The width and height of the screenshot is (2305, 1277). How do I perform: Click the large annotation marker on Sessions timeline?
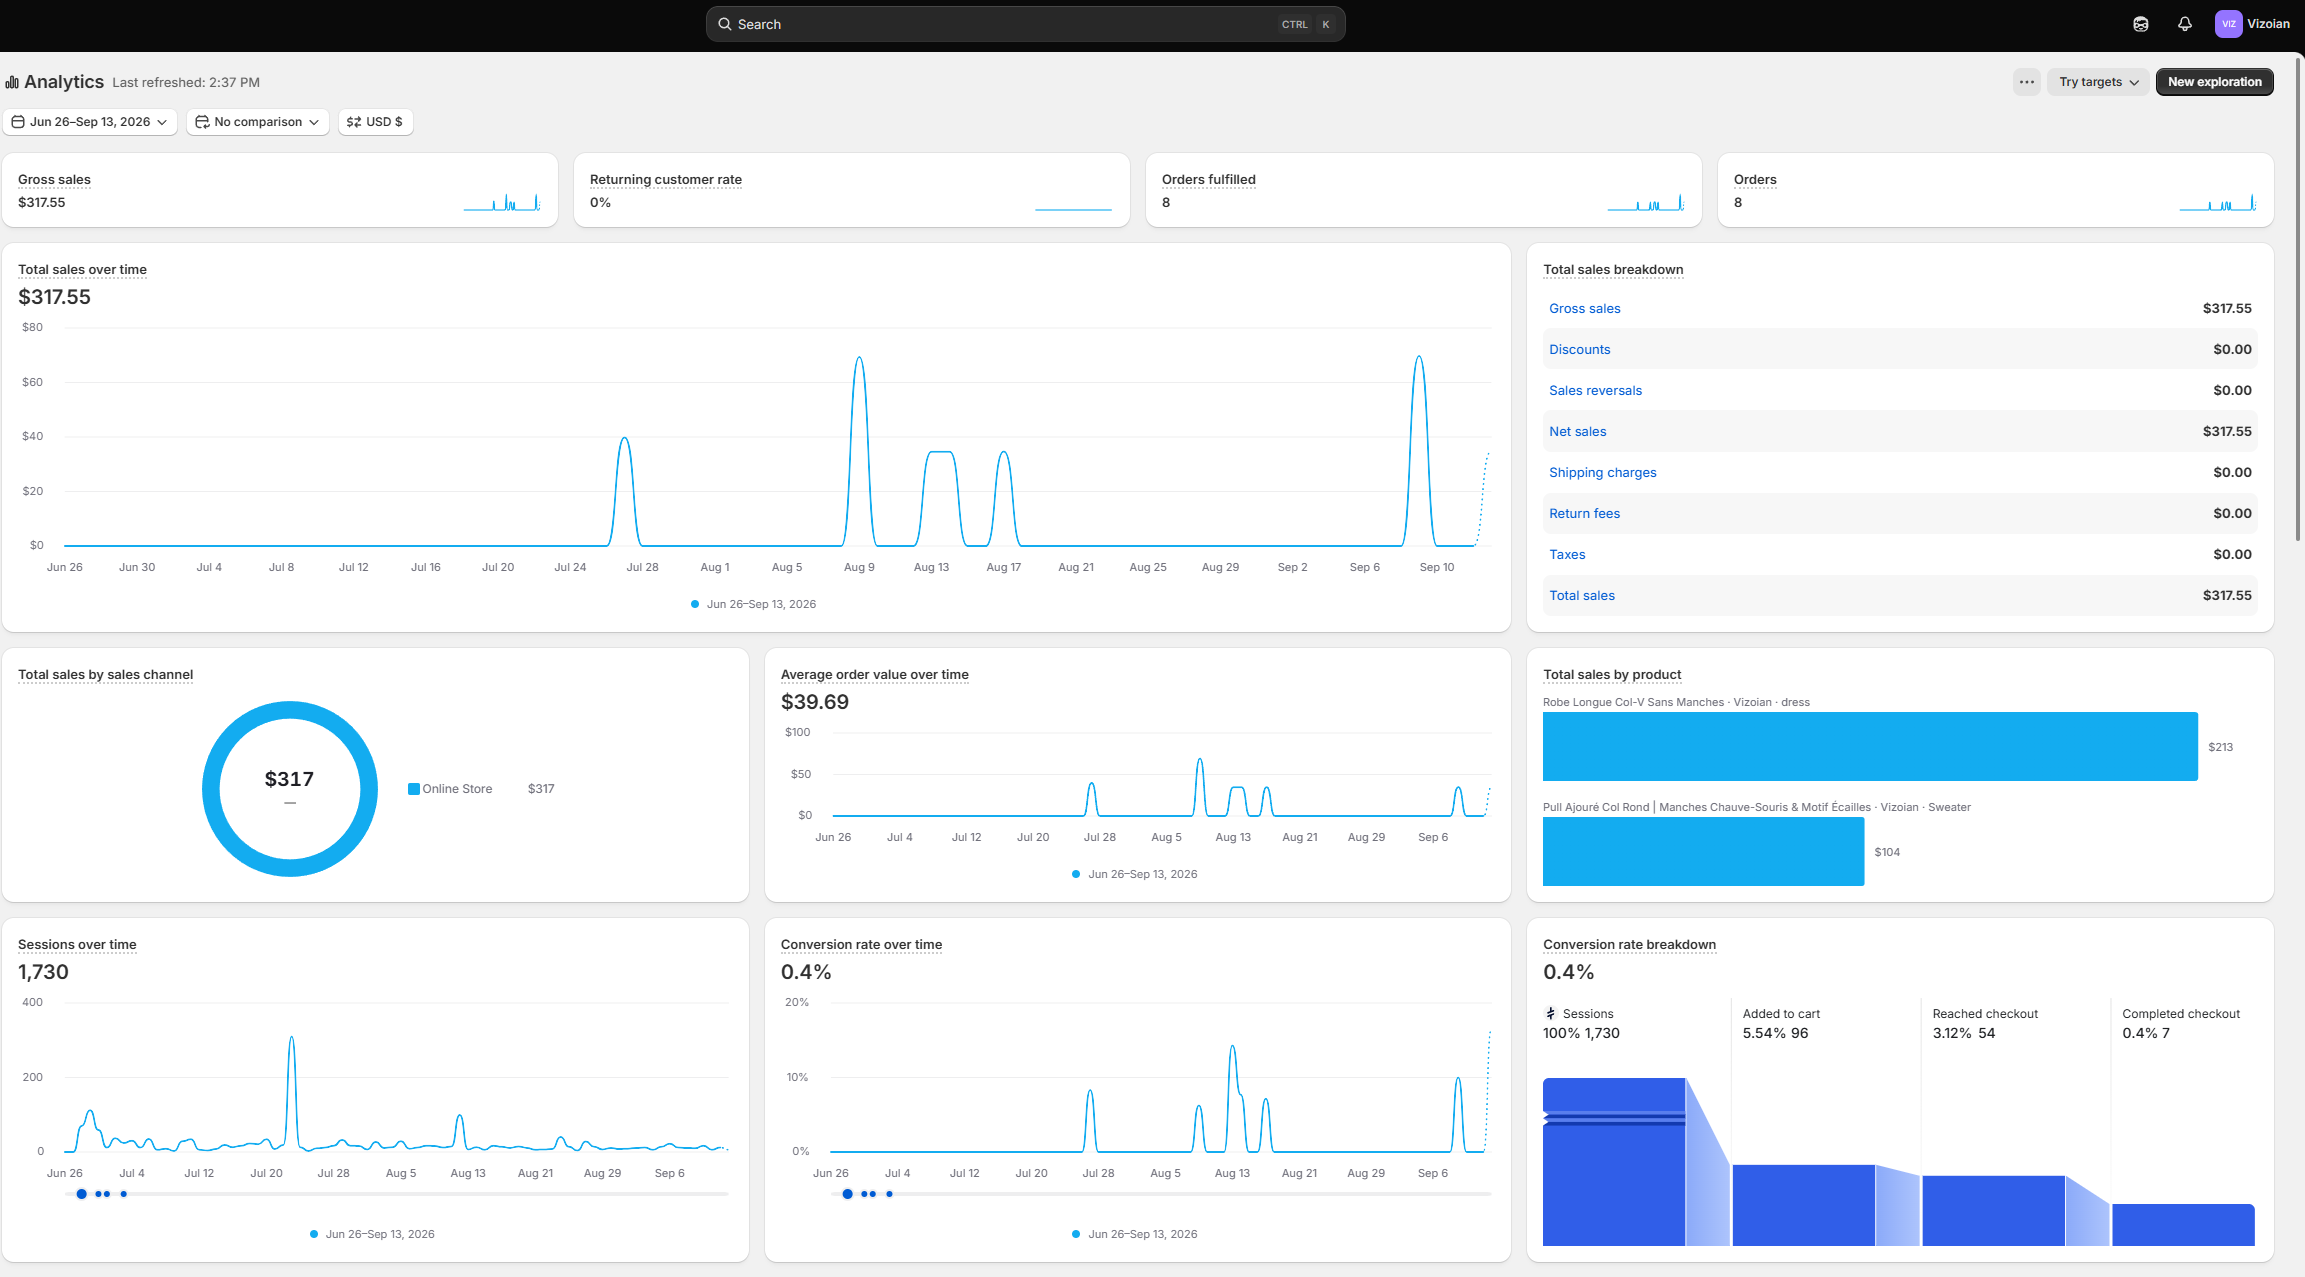[x=82, y=1194]
